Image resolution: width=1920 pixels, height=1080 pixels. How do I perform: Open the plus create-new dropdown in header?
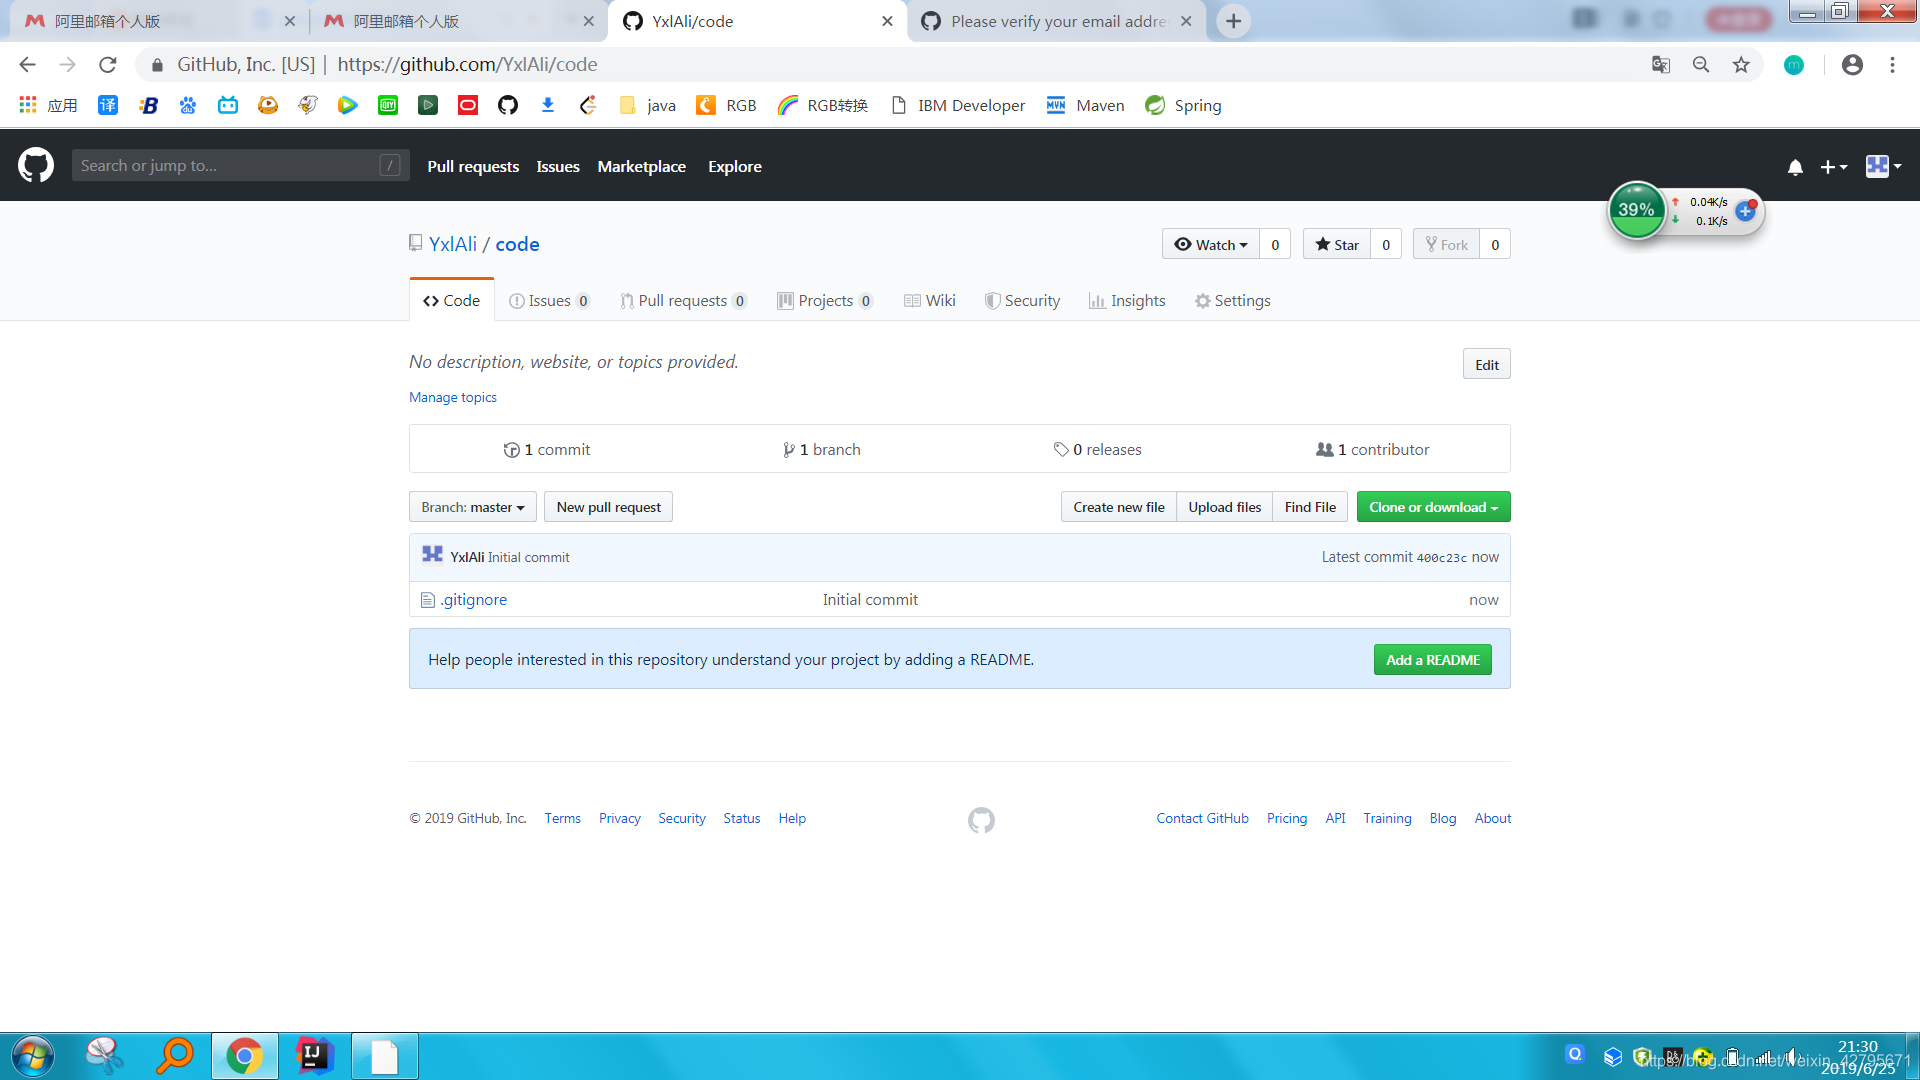click(x=1833, y=167)
